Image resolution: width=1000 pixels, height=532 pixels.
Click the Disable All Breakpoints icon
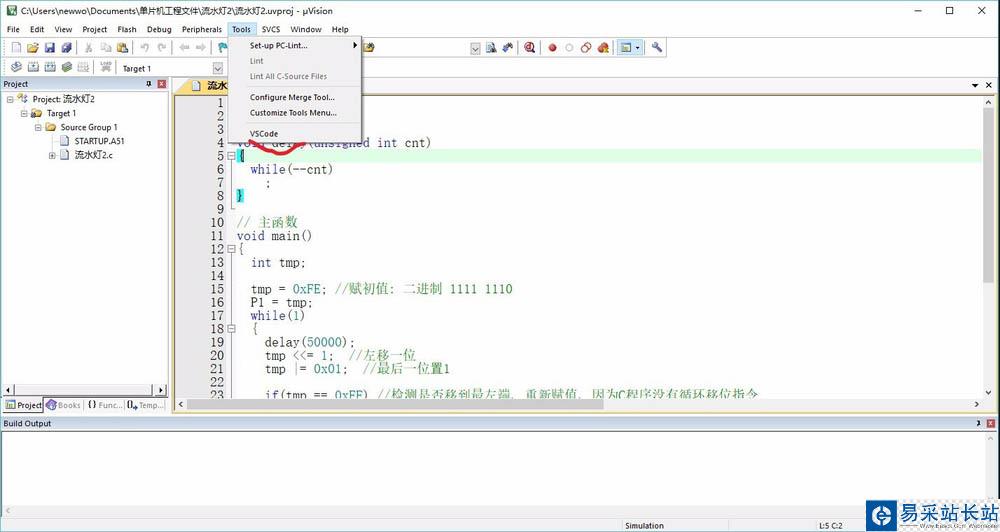point(585,48)
